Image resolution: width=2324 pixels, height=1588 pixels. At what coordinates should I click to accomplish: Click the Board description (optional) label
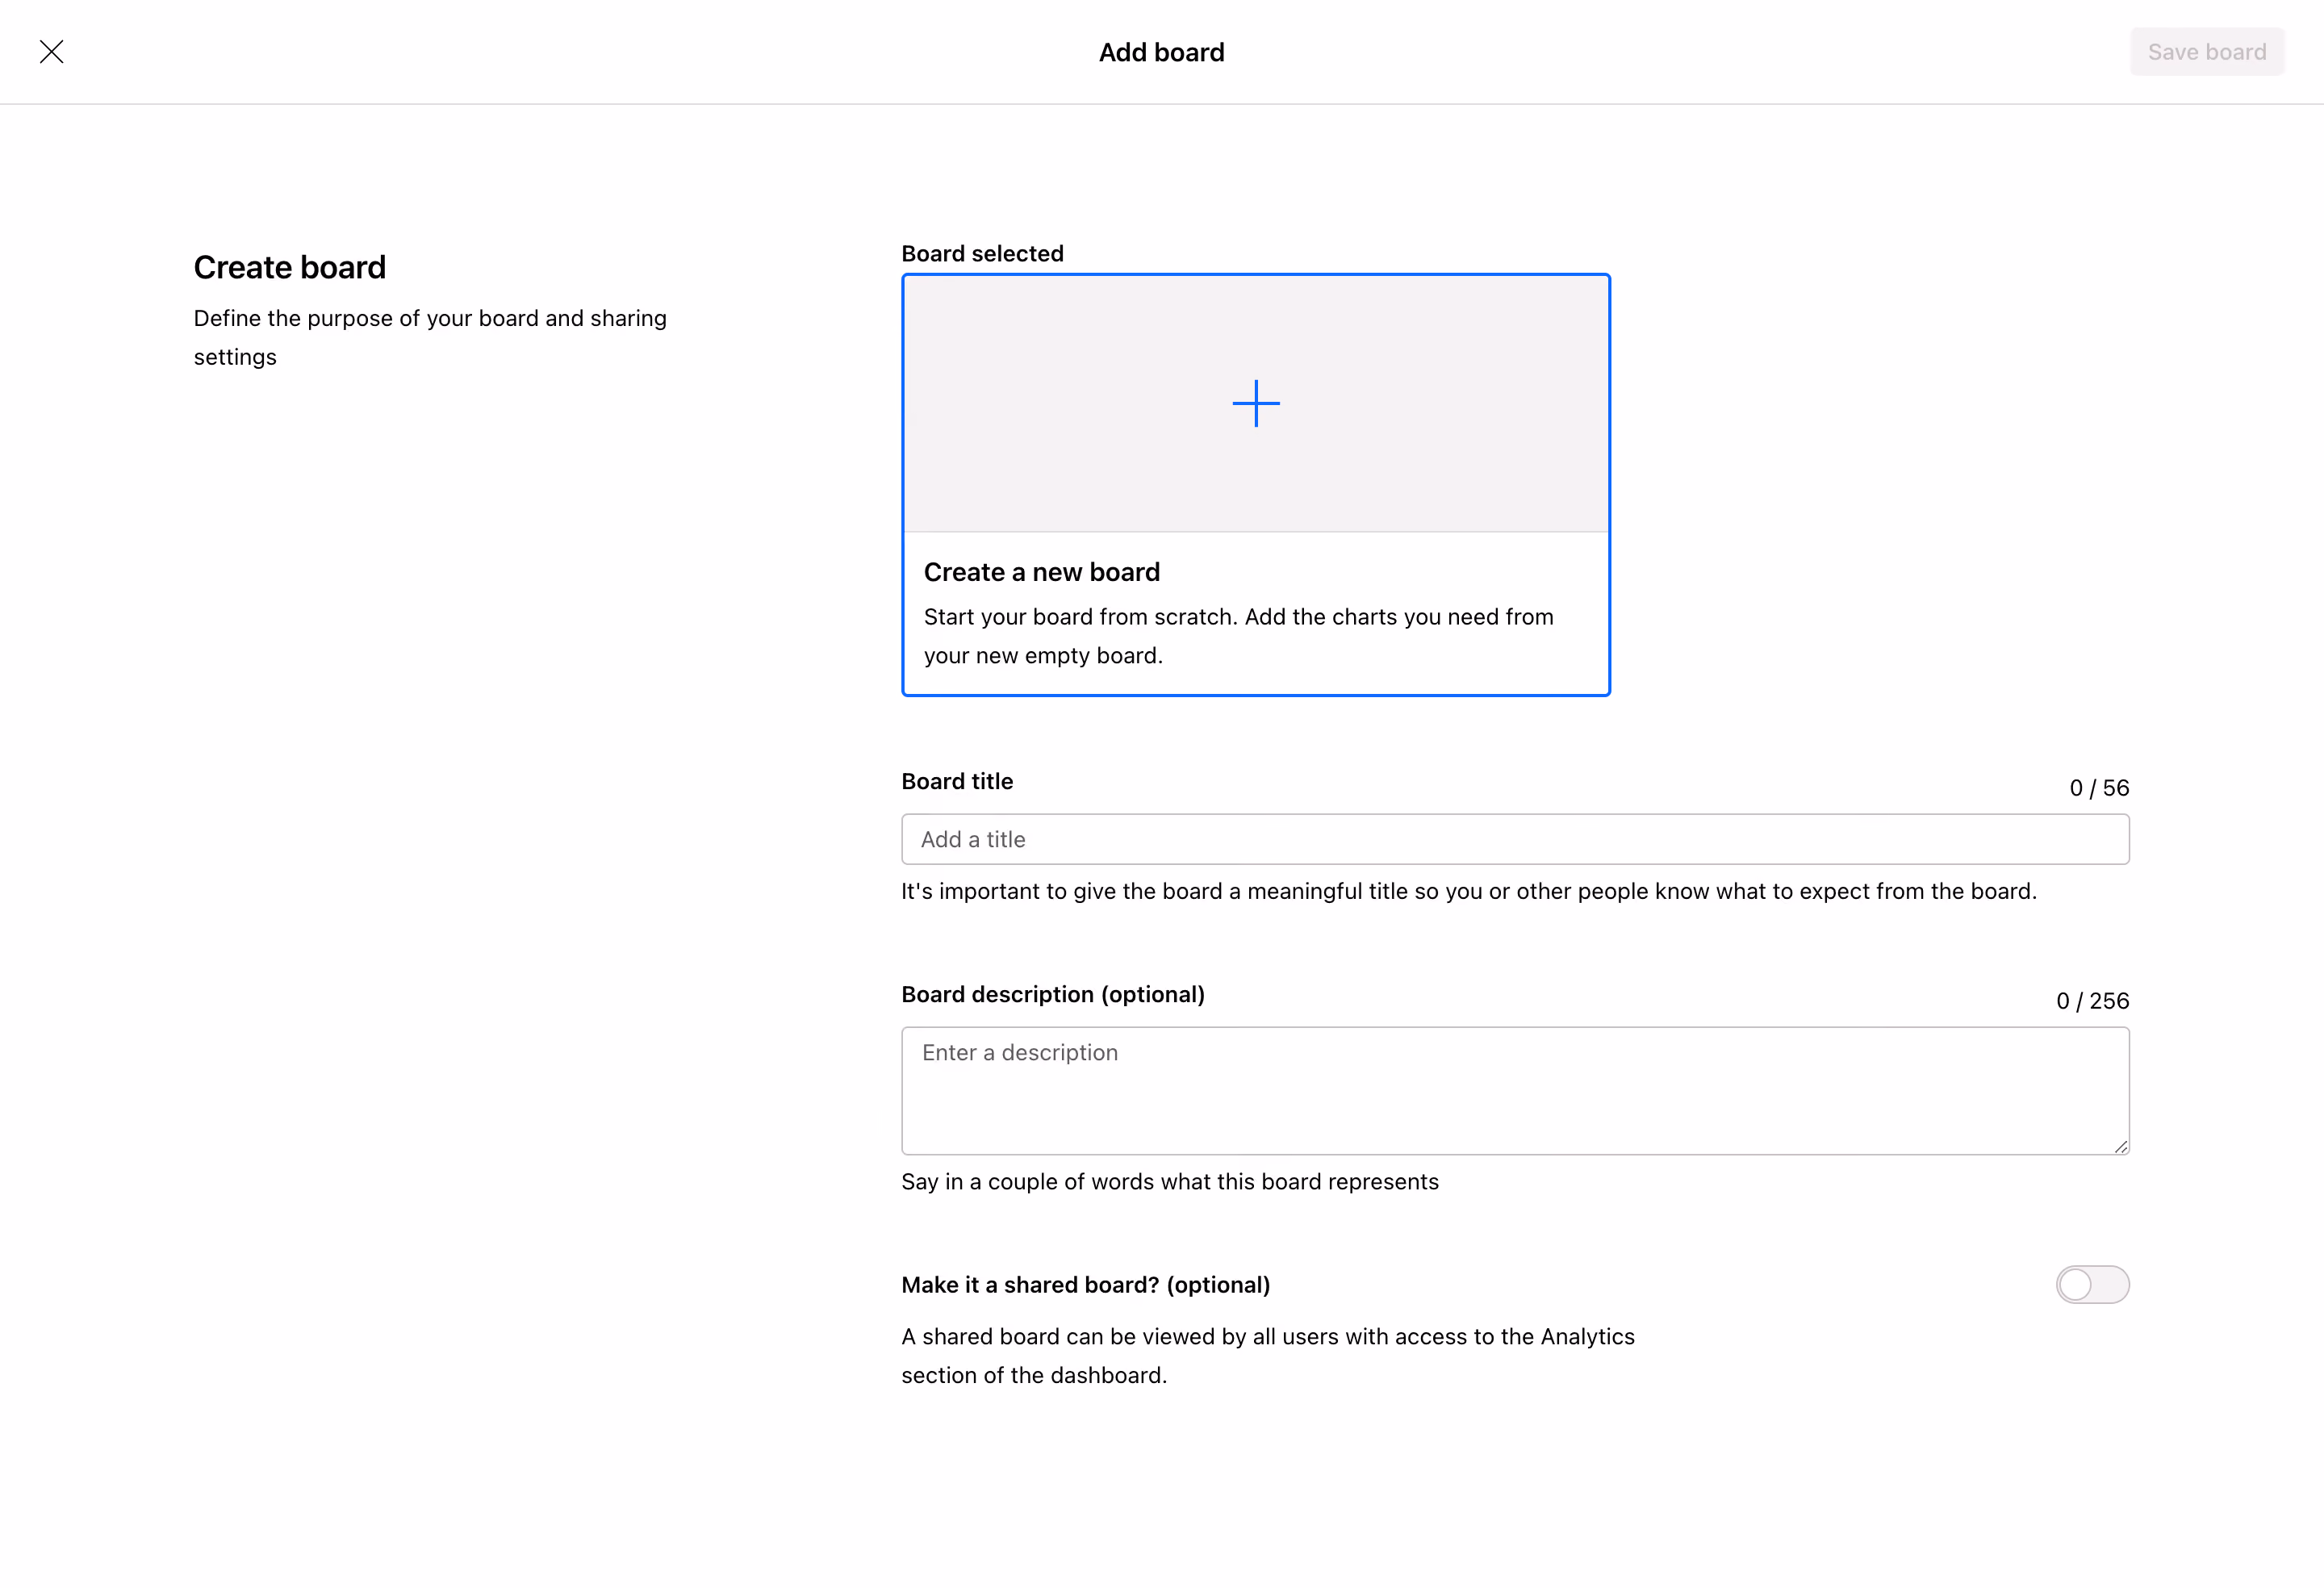click(x=1053, y=994)
